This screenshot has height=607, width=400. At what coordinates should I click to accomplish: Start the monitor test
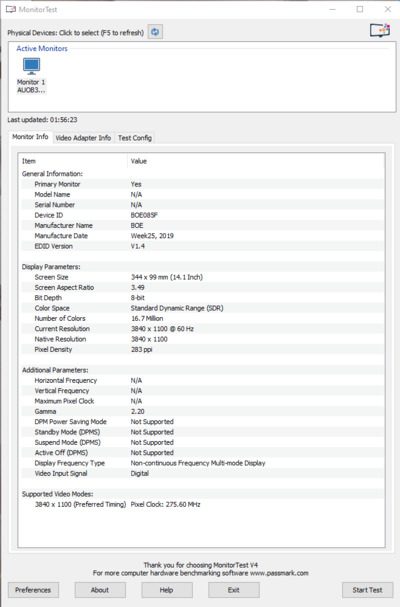tap(367, 590)
